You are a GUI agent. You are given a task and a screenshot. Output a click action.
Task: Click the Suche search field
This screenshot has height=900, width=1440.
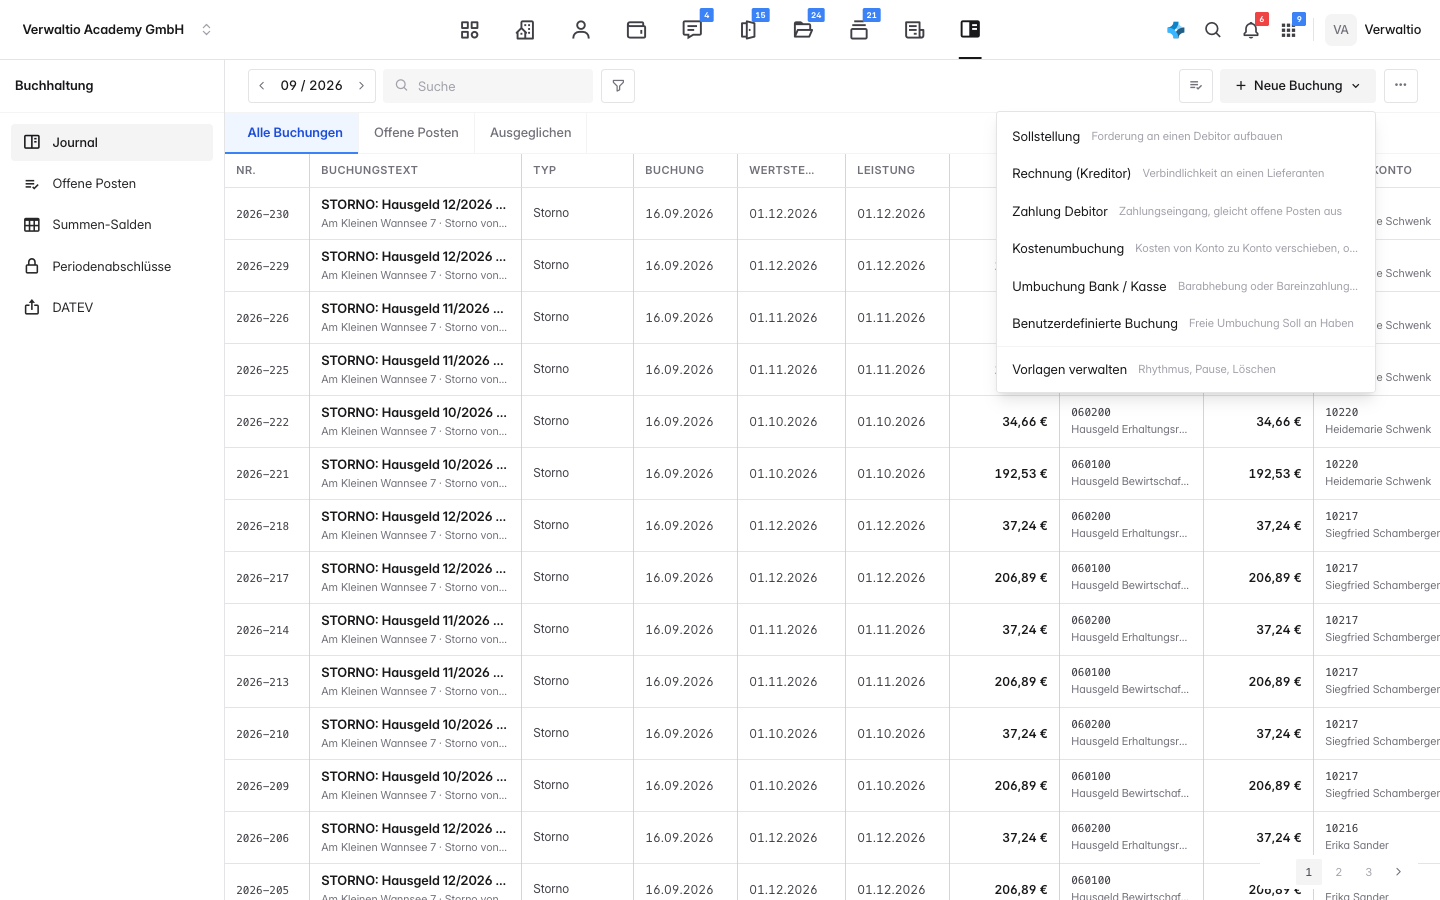(x=488, y=86)
